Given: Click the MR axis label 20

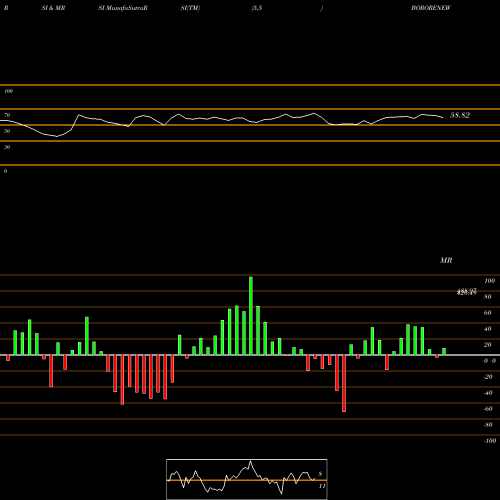Looking at the screenshot, I should pos(488,345).
